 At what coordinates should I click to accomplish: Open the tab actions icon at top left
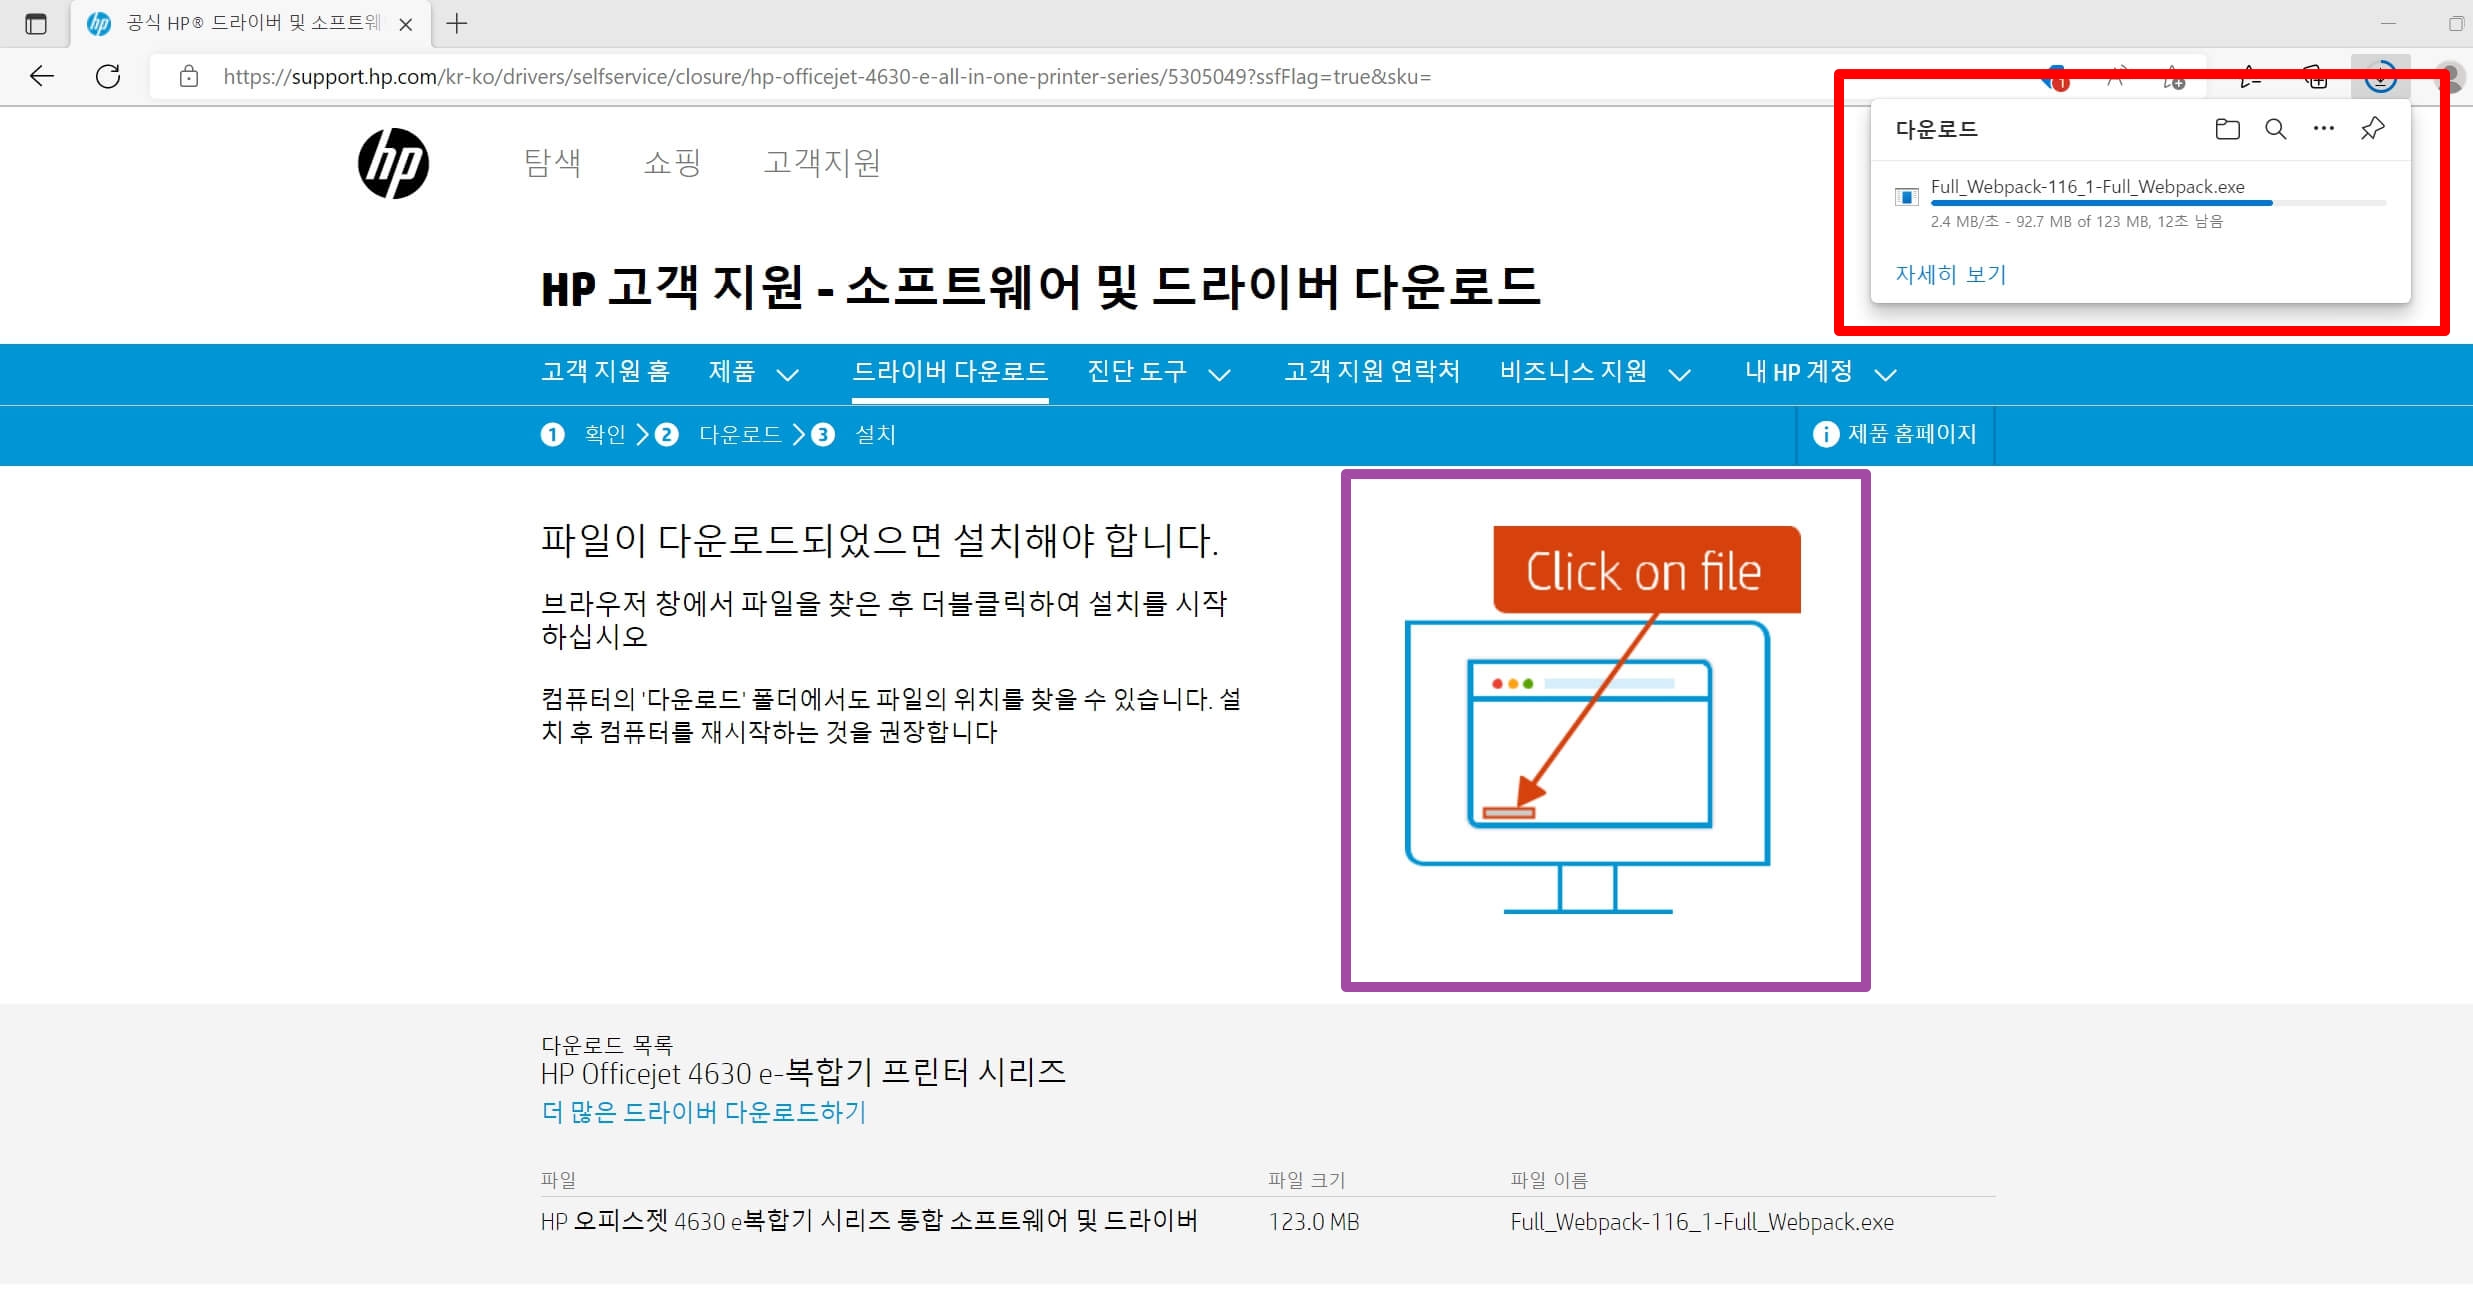point(36,23)
